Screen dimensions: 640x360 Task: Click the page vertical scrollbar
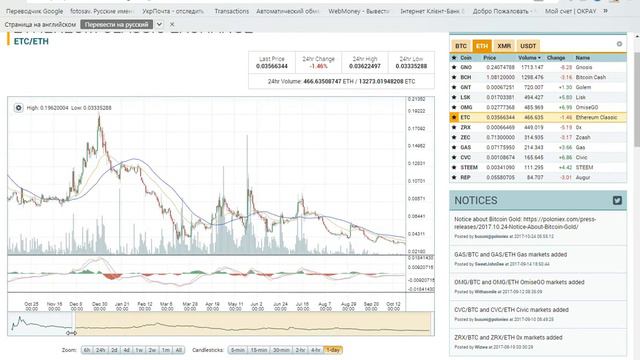point(637,99)
